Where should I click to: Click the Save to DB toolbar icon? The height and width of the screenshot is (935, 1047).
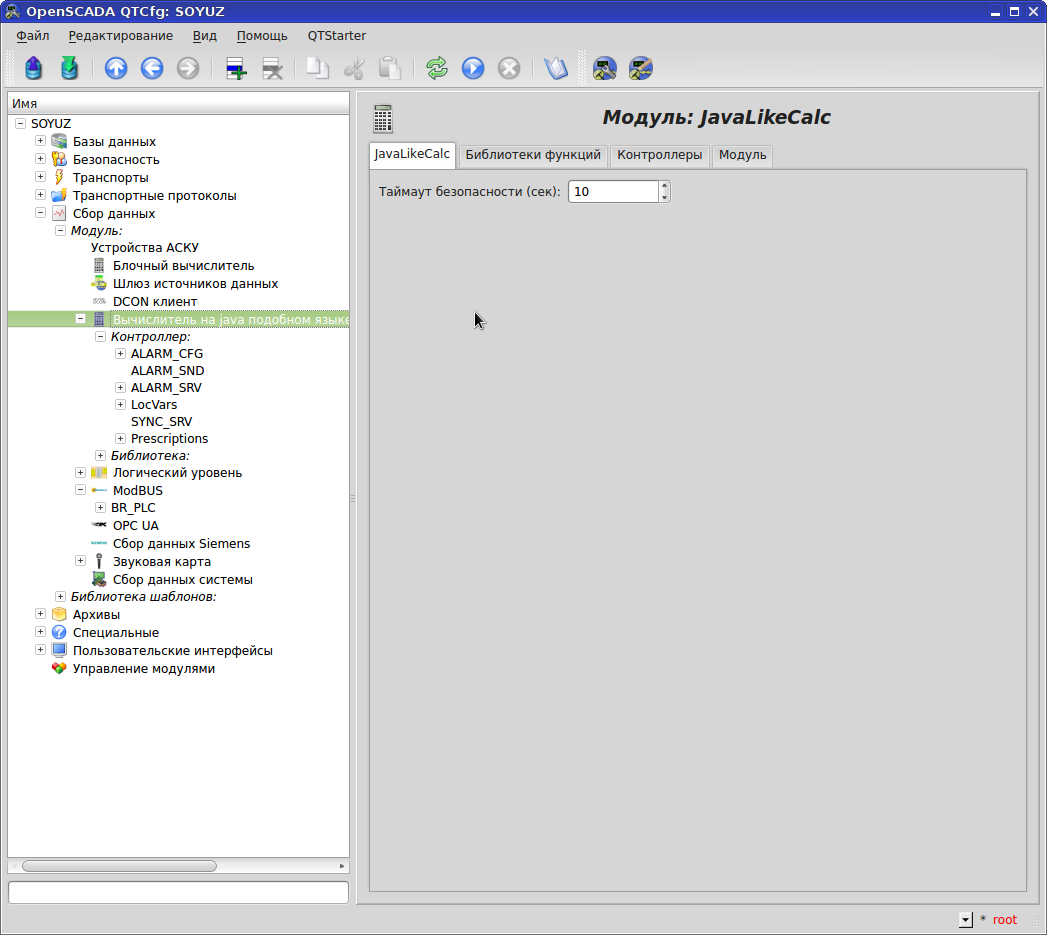(69, 68)
